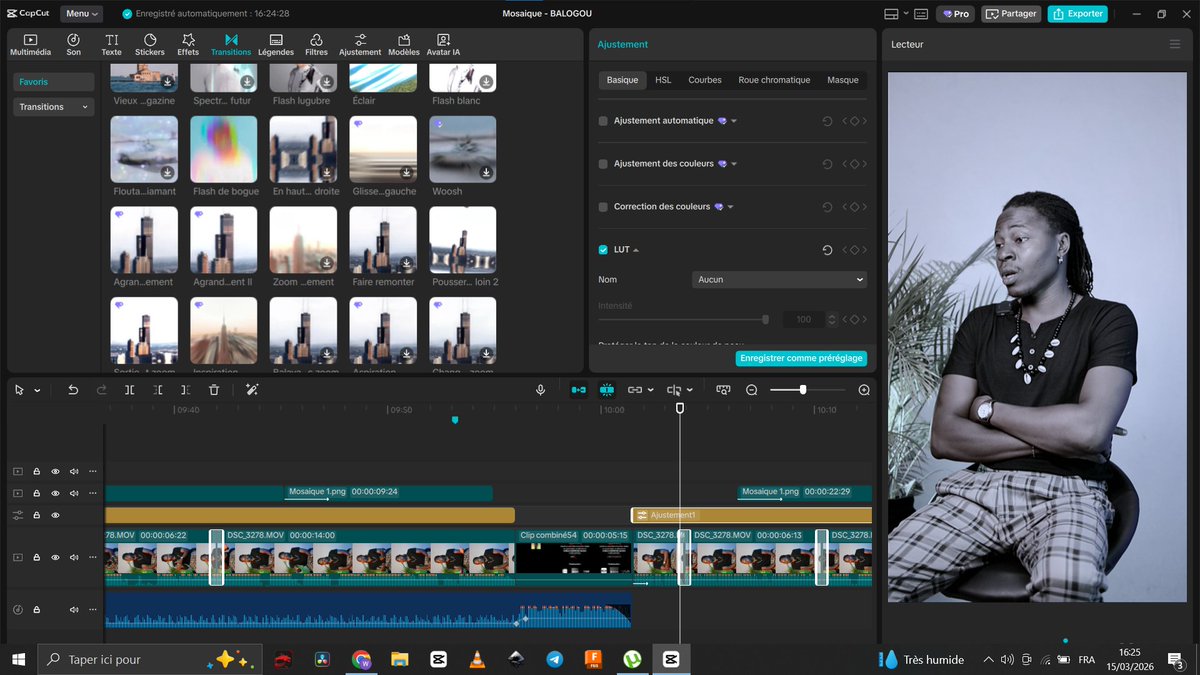Open Telegram from the Windows taskbar
This screenshot has height=675, width=1200.
point(554,659)
